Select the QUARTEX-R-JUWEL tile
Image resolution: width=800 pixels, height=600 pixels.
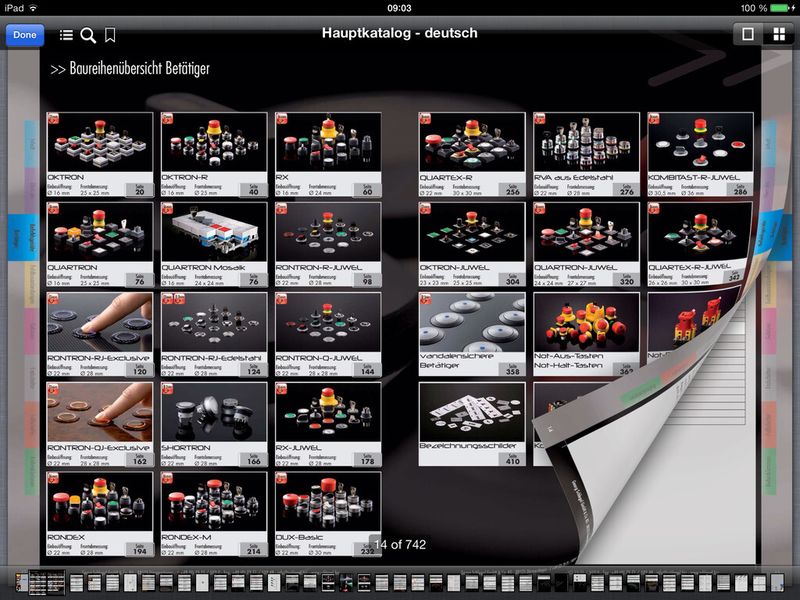pos(700,243)
